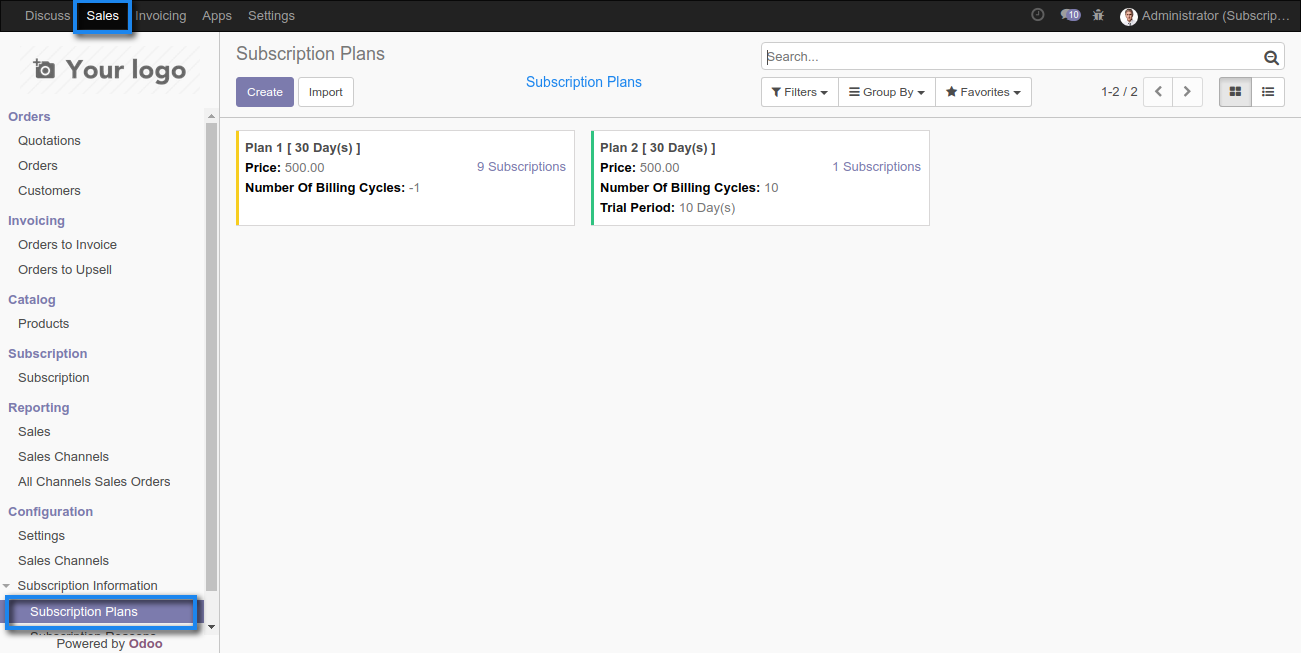Click the Import button

[326, 92]
